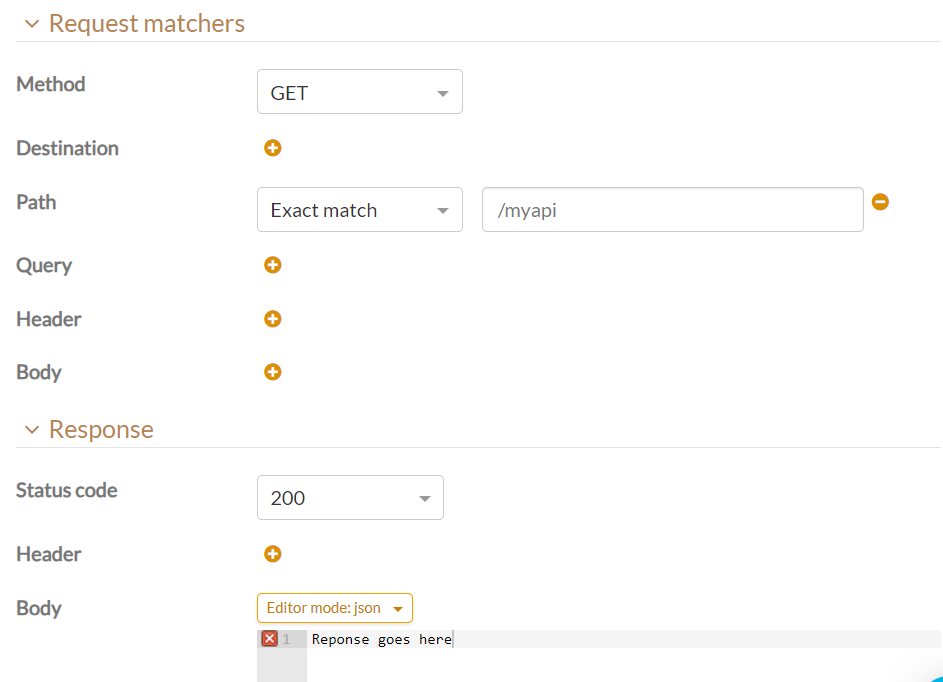Collapse the Response section chevron
943x682 pixels.
32,430
